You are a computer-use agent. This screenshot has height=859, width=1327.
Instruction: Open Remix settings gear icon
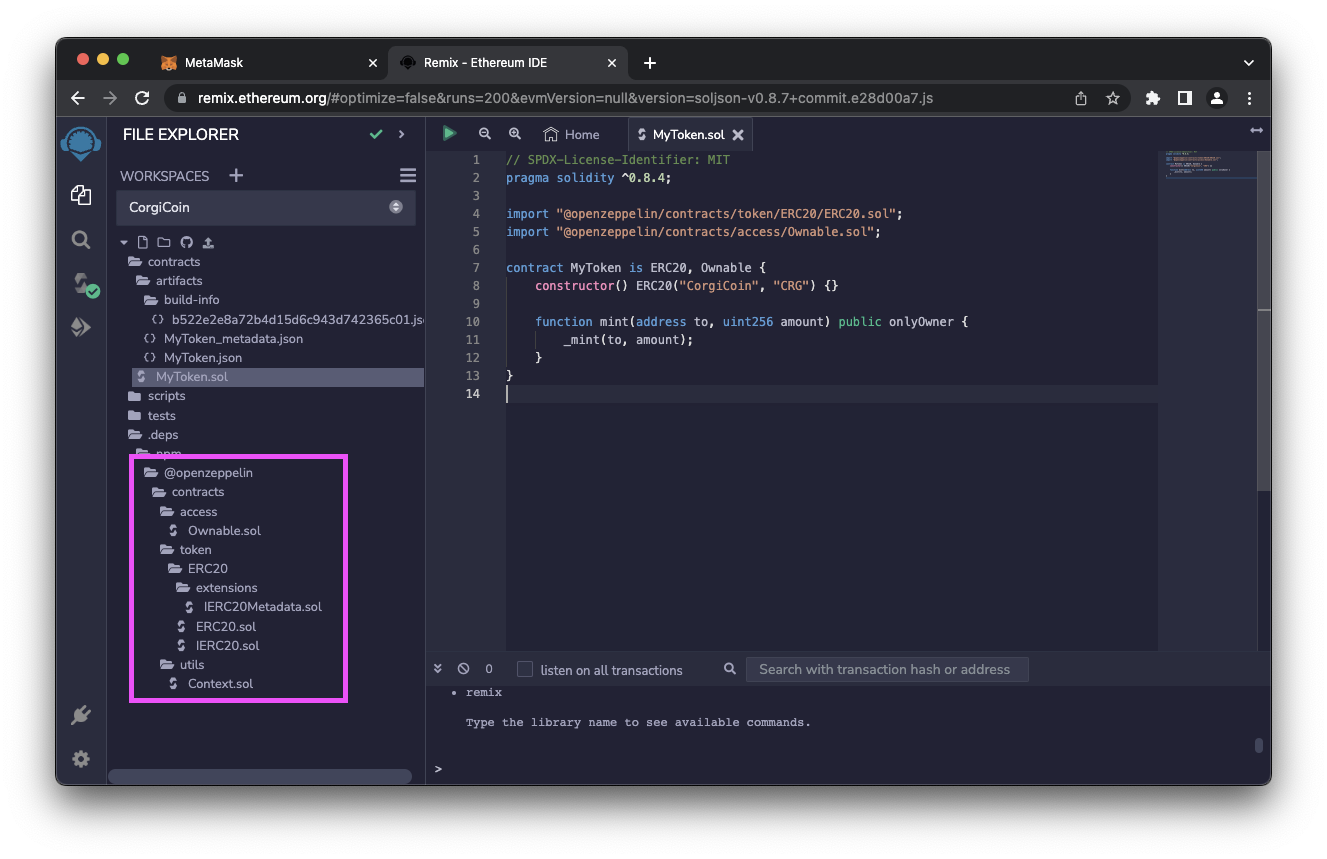click(81, 759)
